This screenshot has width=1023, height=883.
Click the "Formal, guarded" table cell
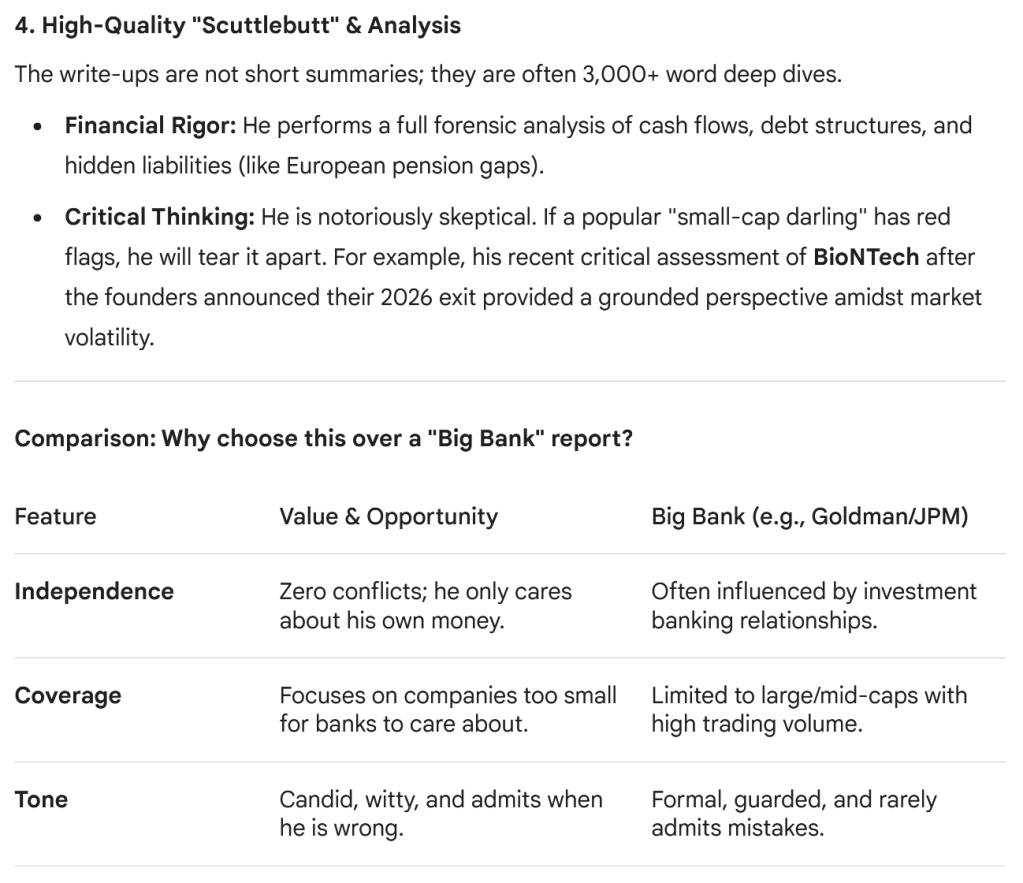(793, 814)
